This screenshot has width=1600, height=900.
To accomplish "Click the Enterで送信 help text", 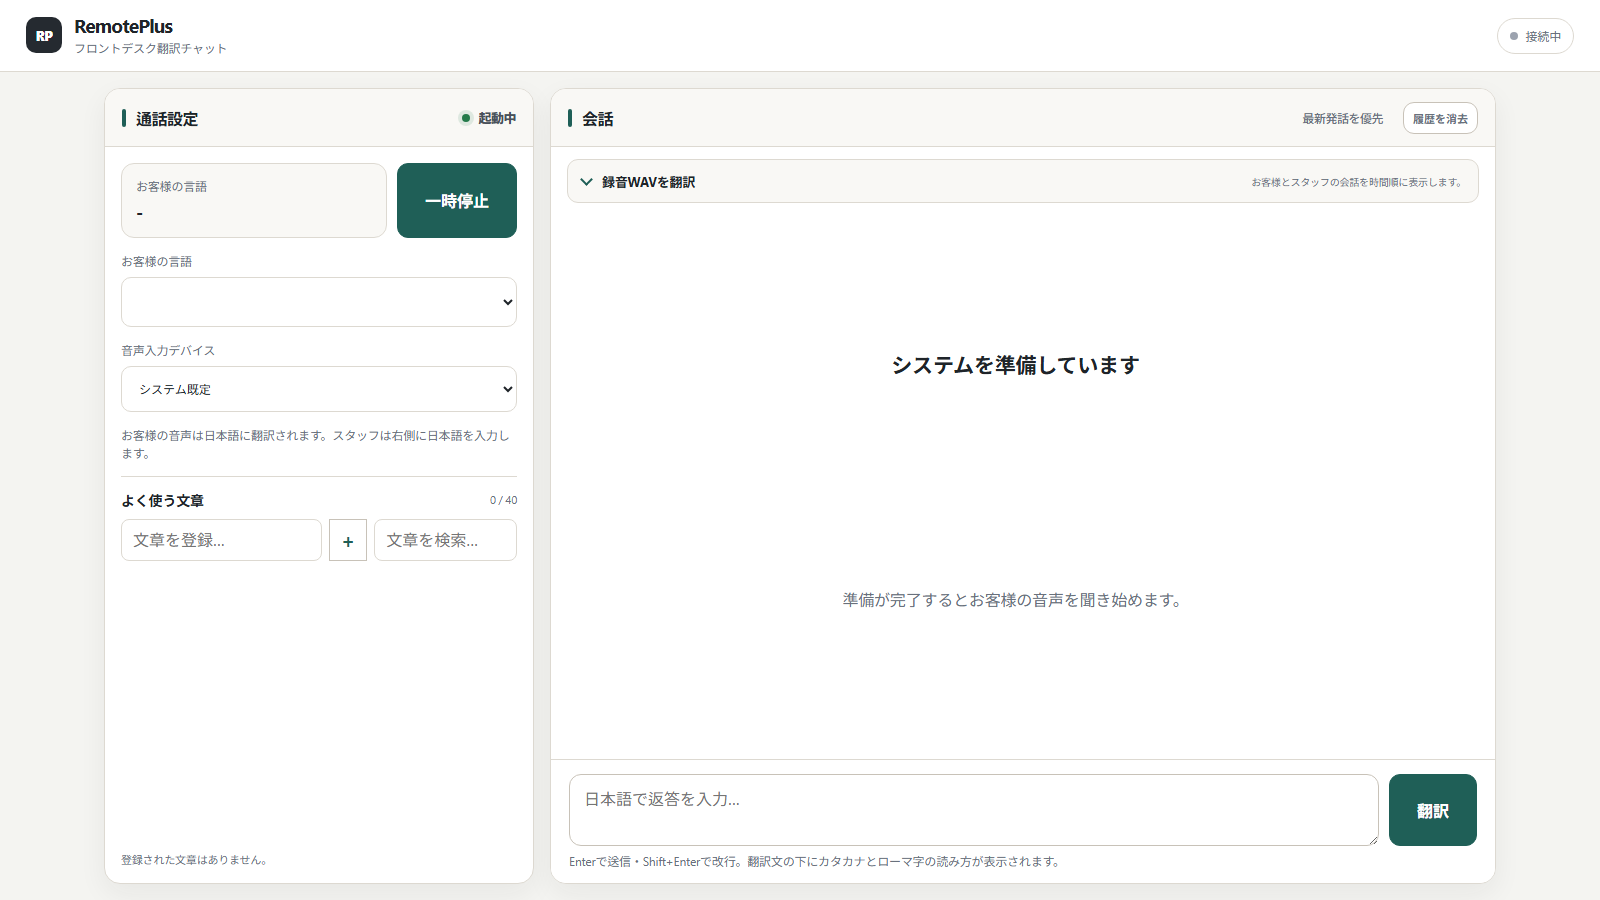I will [814, 862].
